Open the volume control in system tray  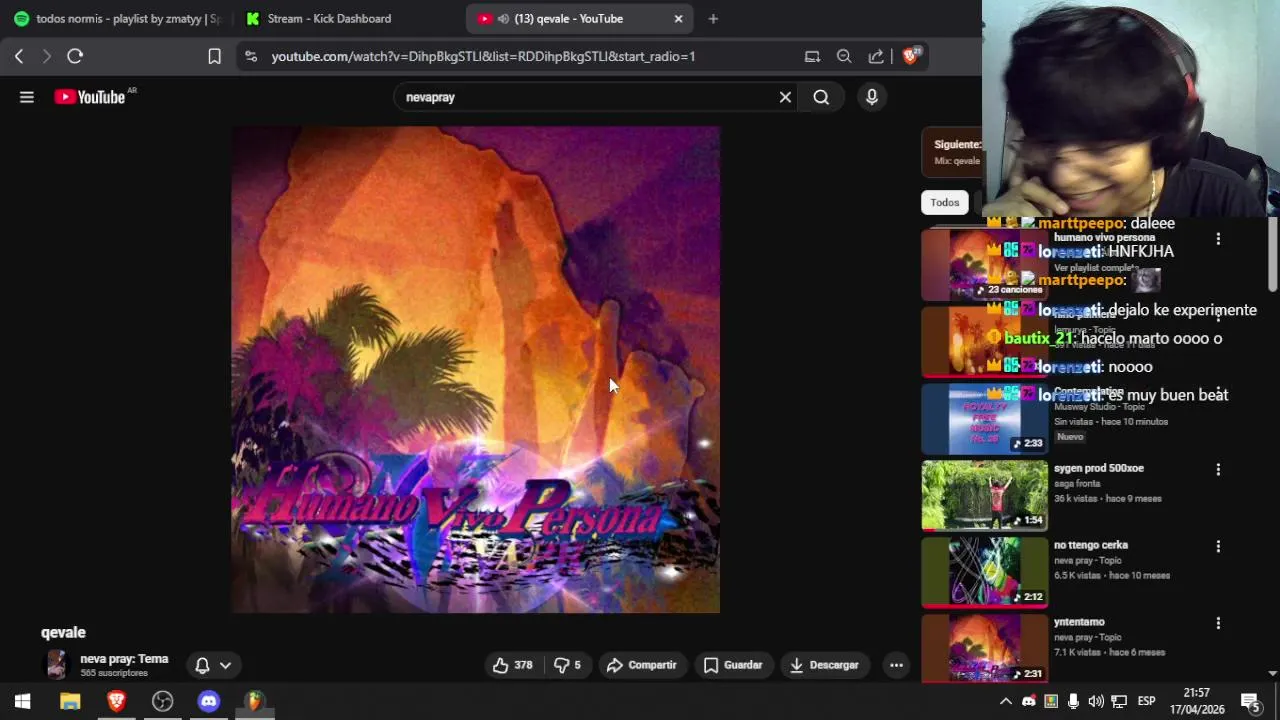click(x=1096, y=701)
